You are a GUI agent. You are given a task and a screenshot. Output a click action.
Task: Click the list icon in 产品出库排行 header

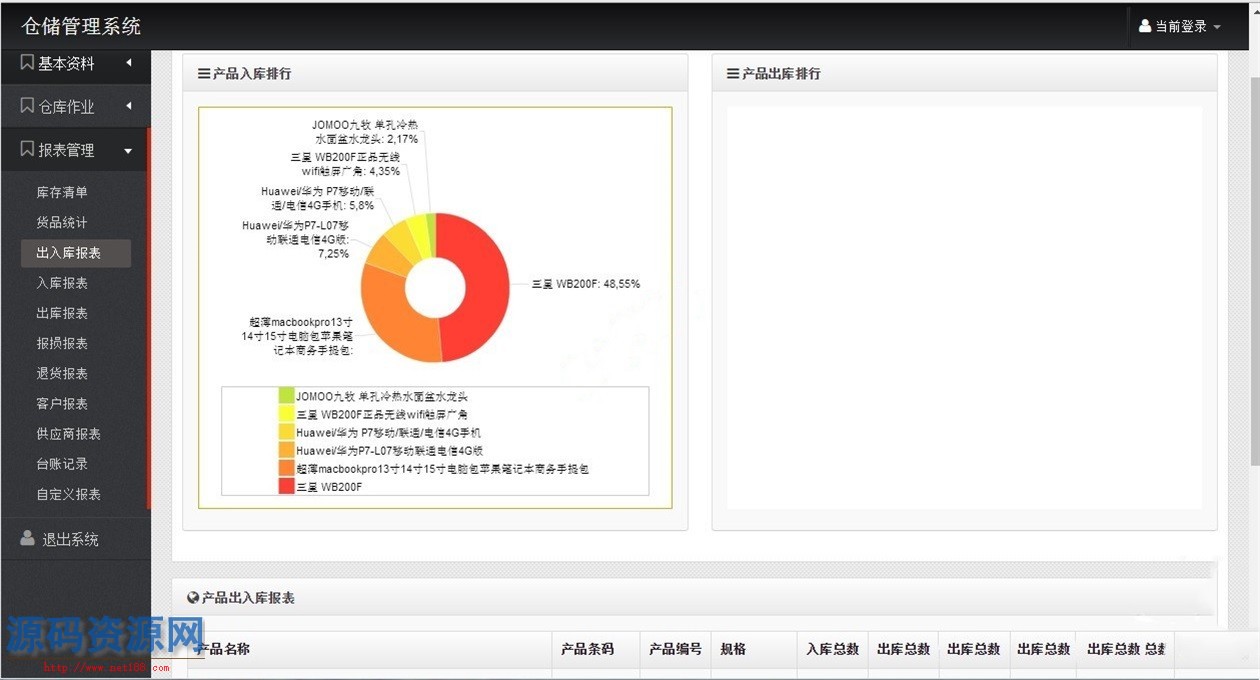[733, 74]
